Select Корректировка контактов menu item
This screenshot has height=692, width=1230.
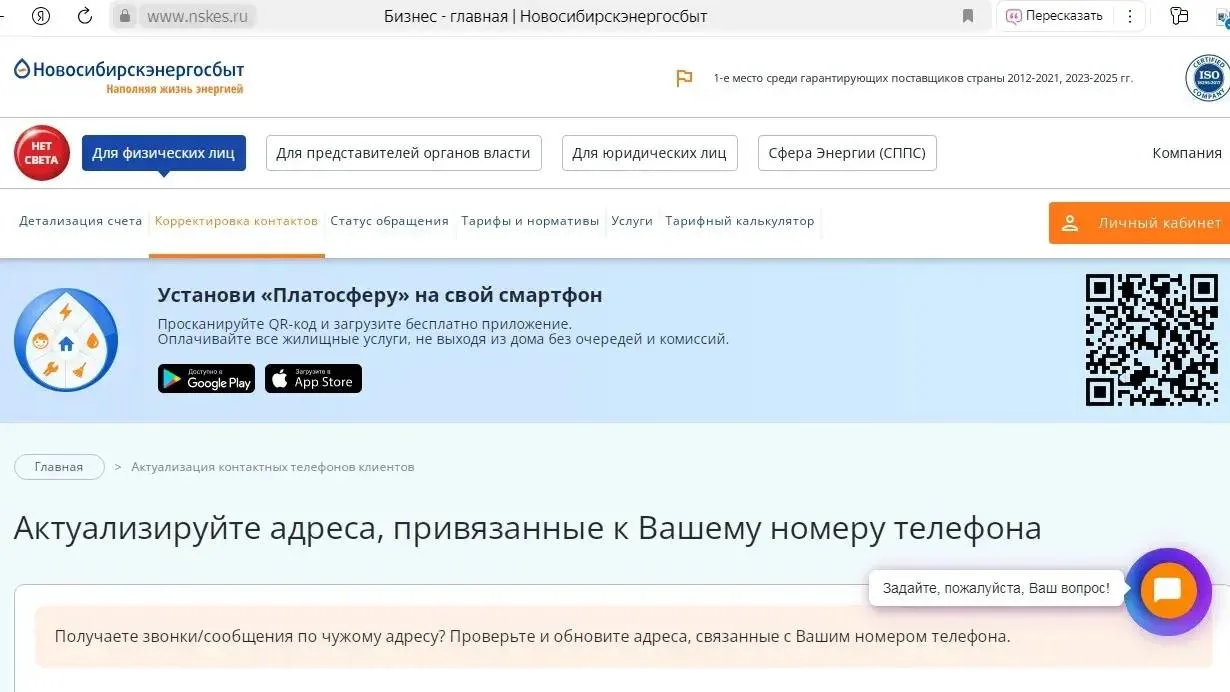236,221
